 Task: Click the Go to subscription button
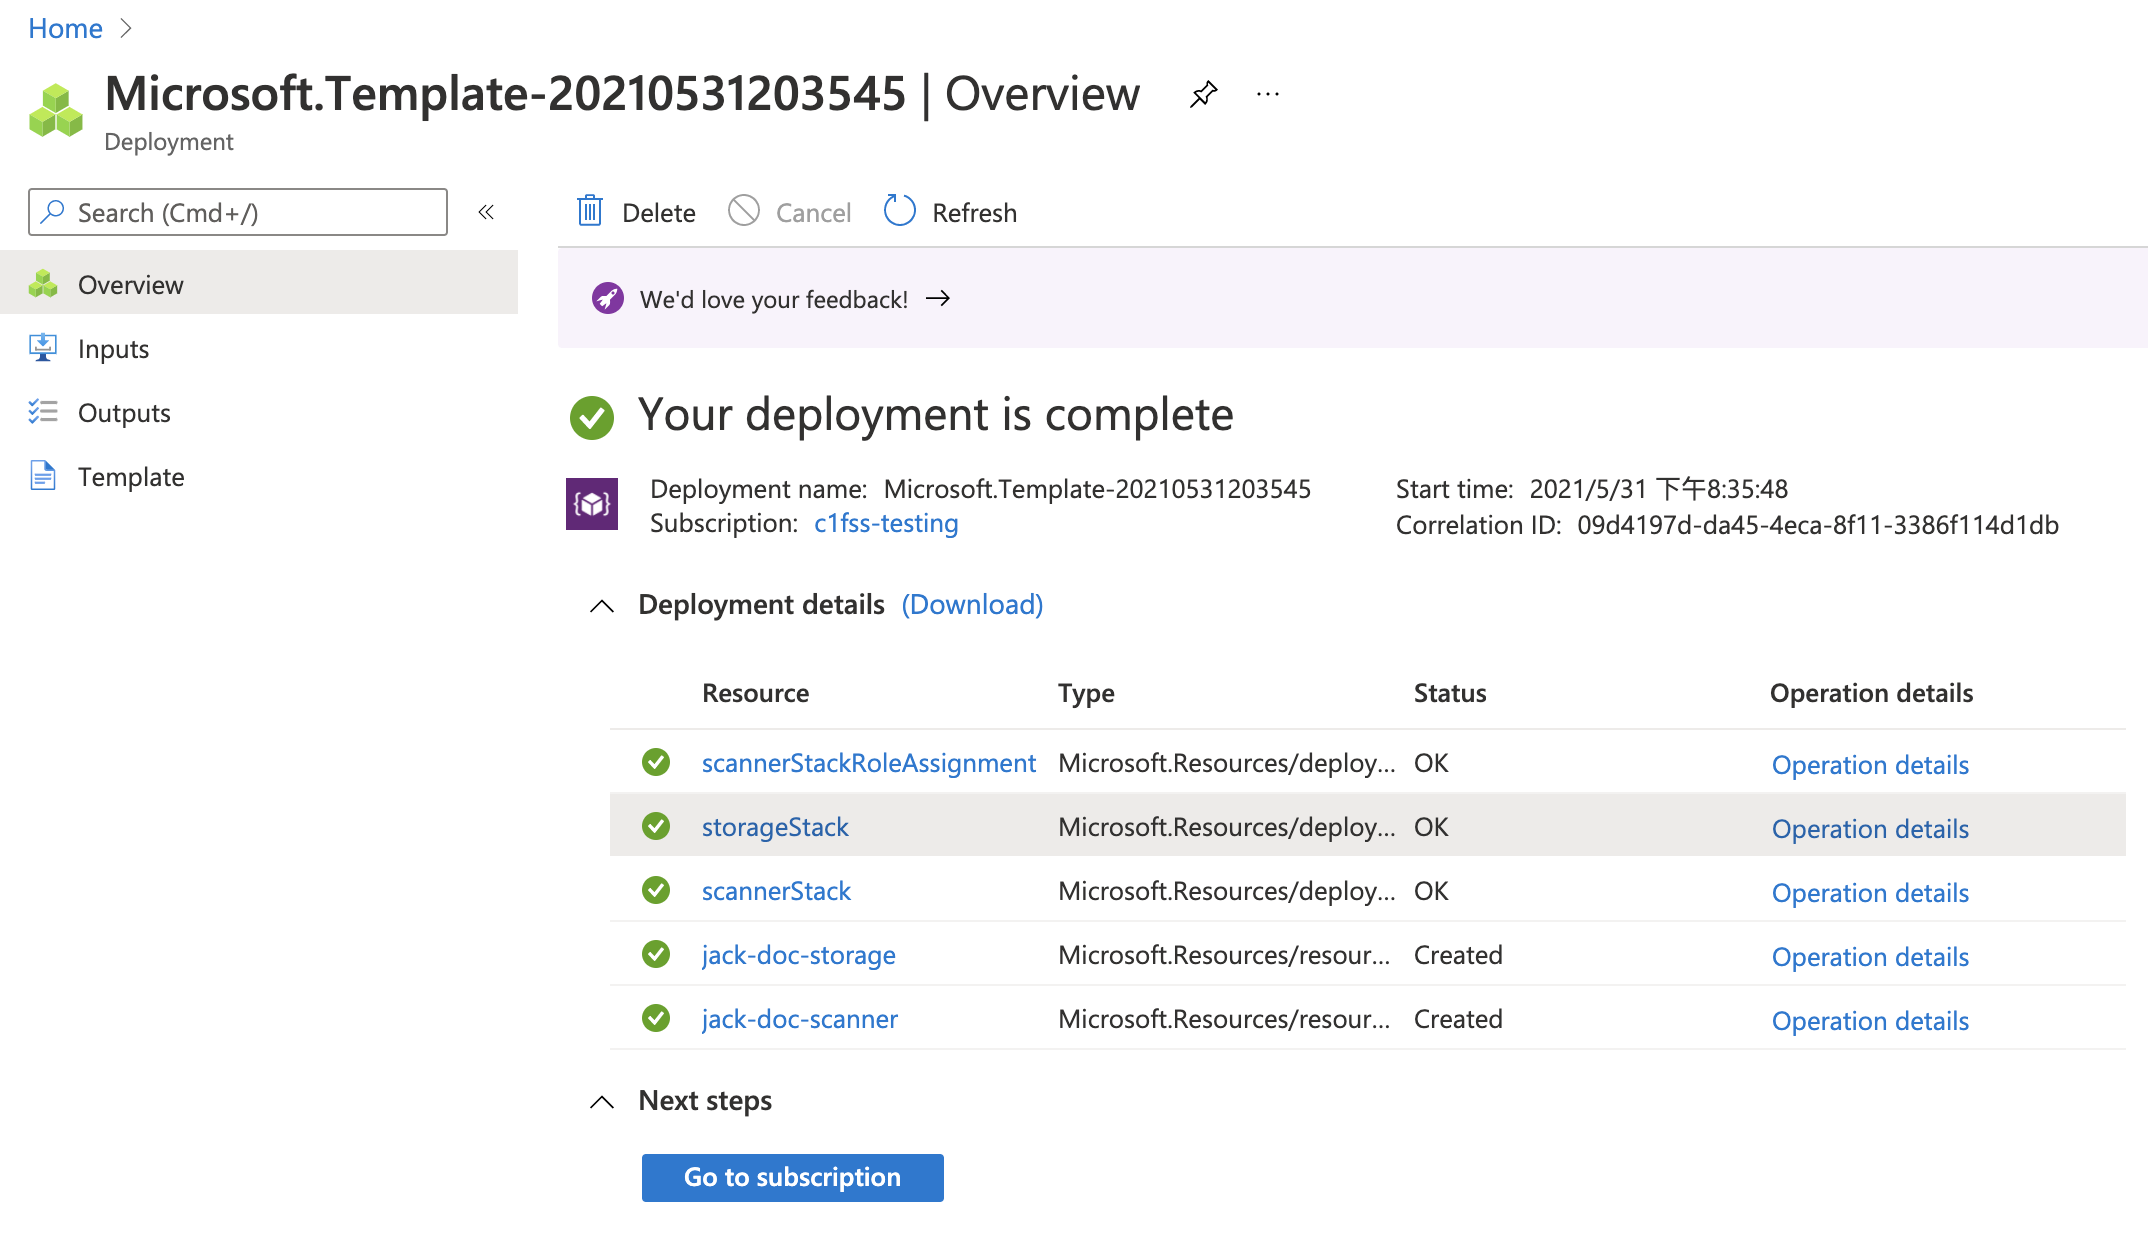tap(792, 1177)
